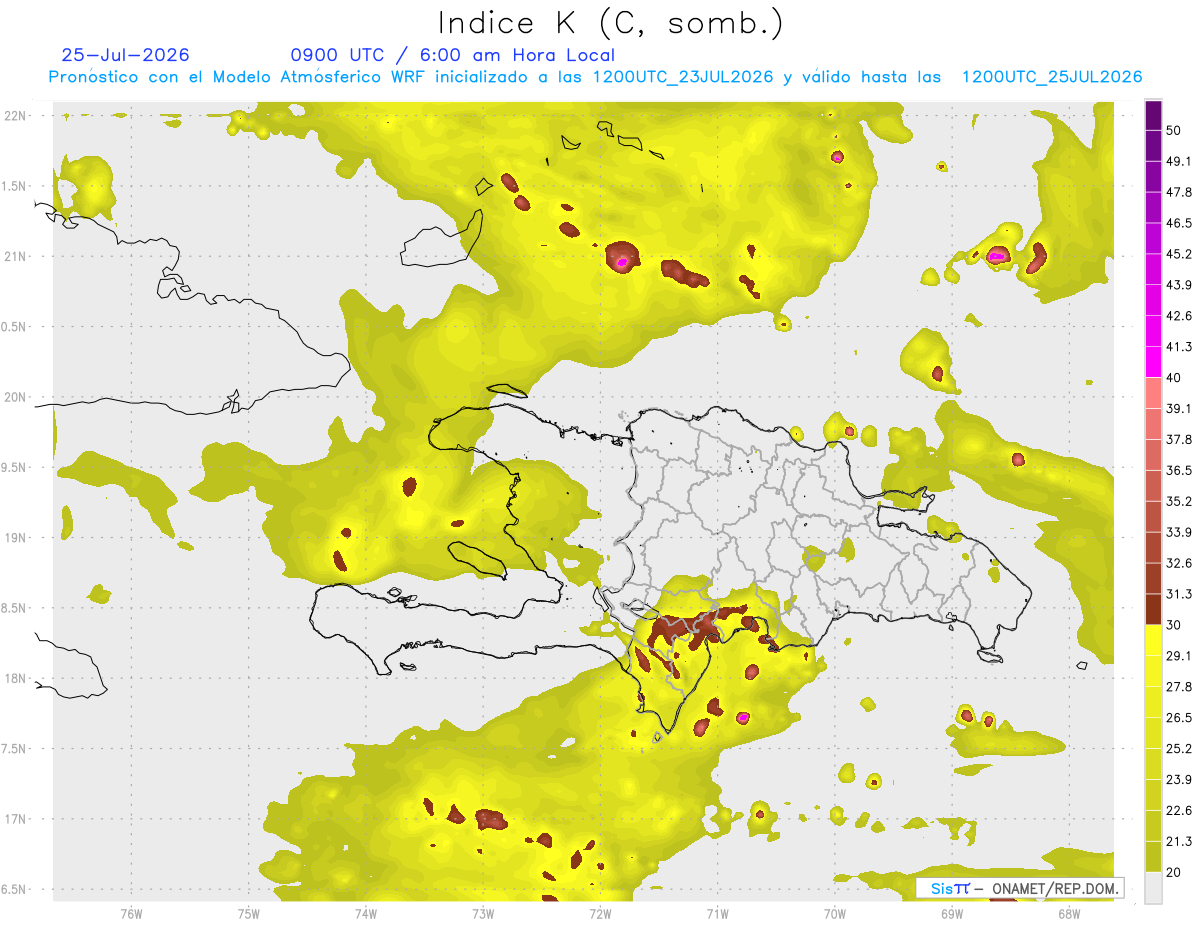
Task: Pick the bright magenta swatch between 40 and 41.3
Action: click(x=1153, y=362)
